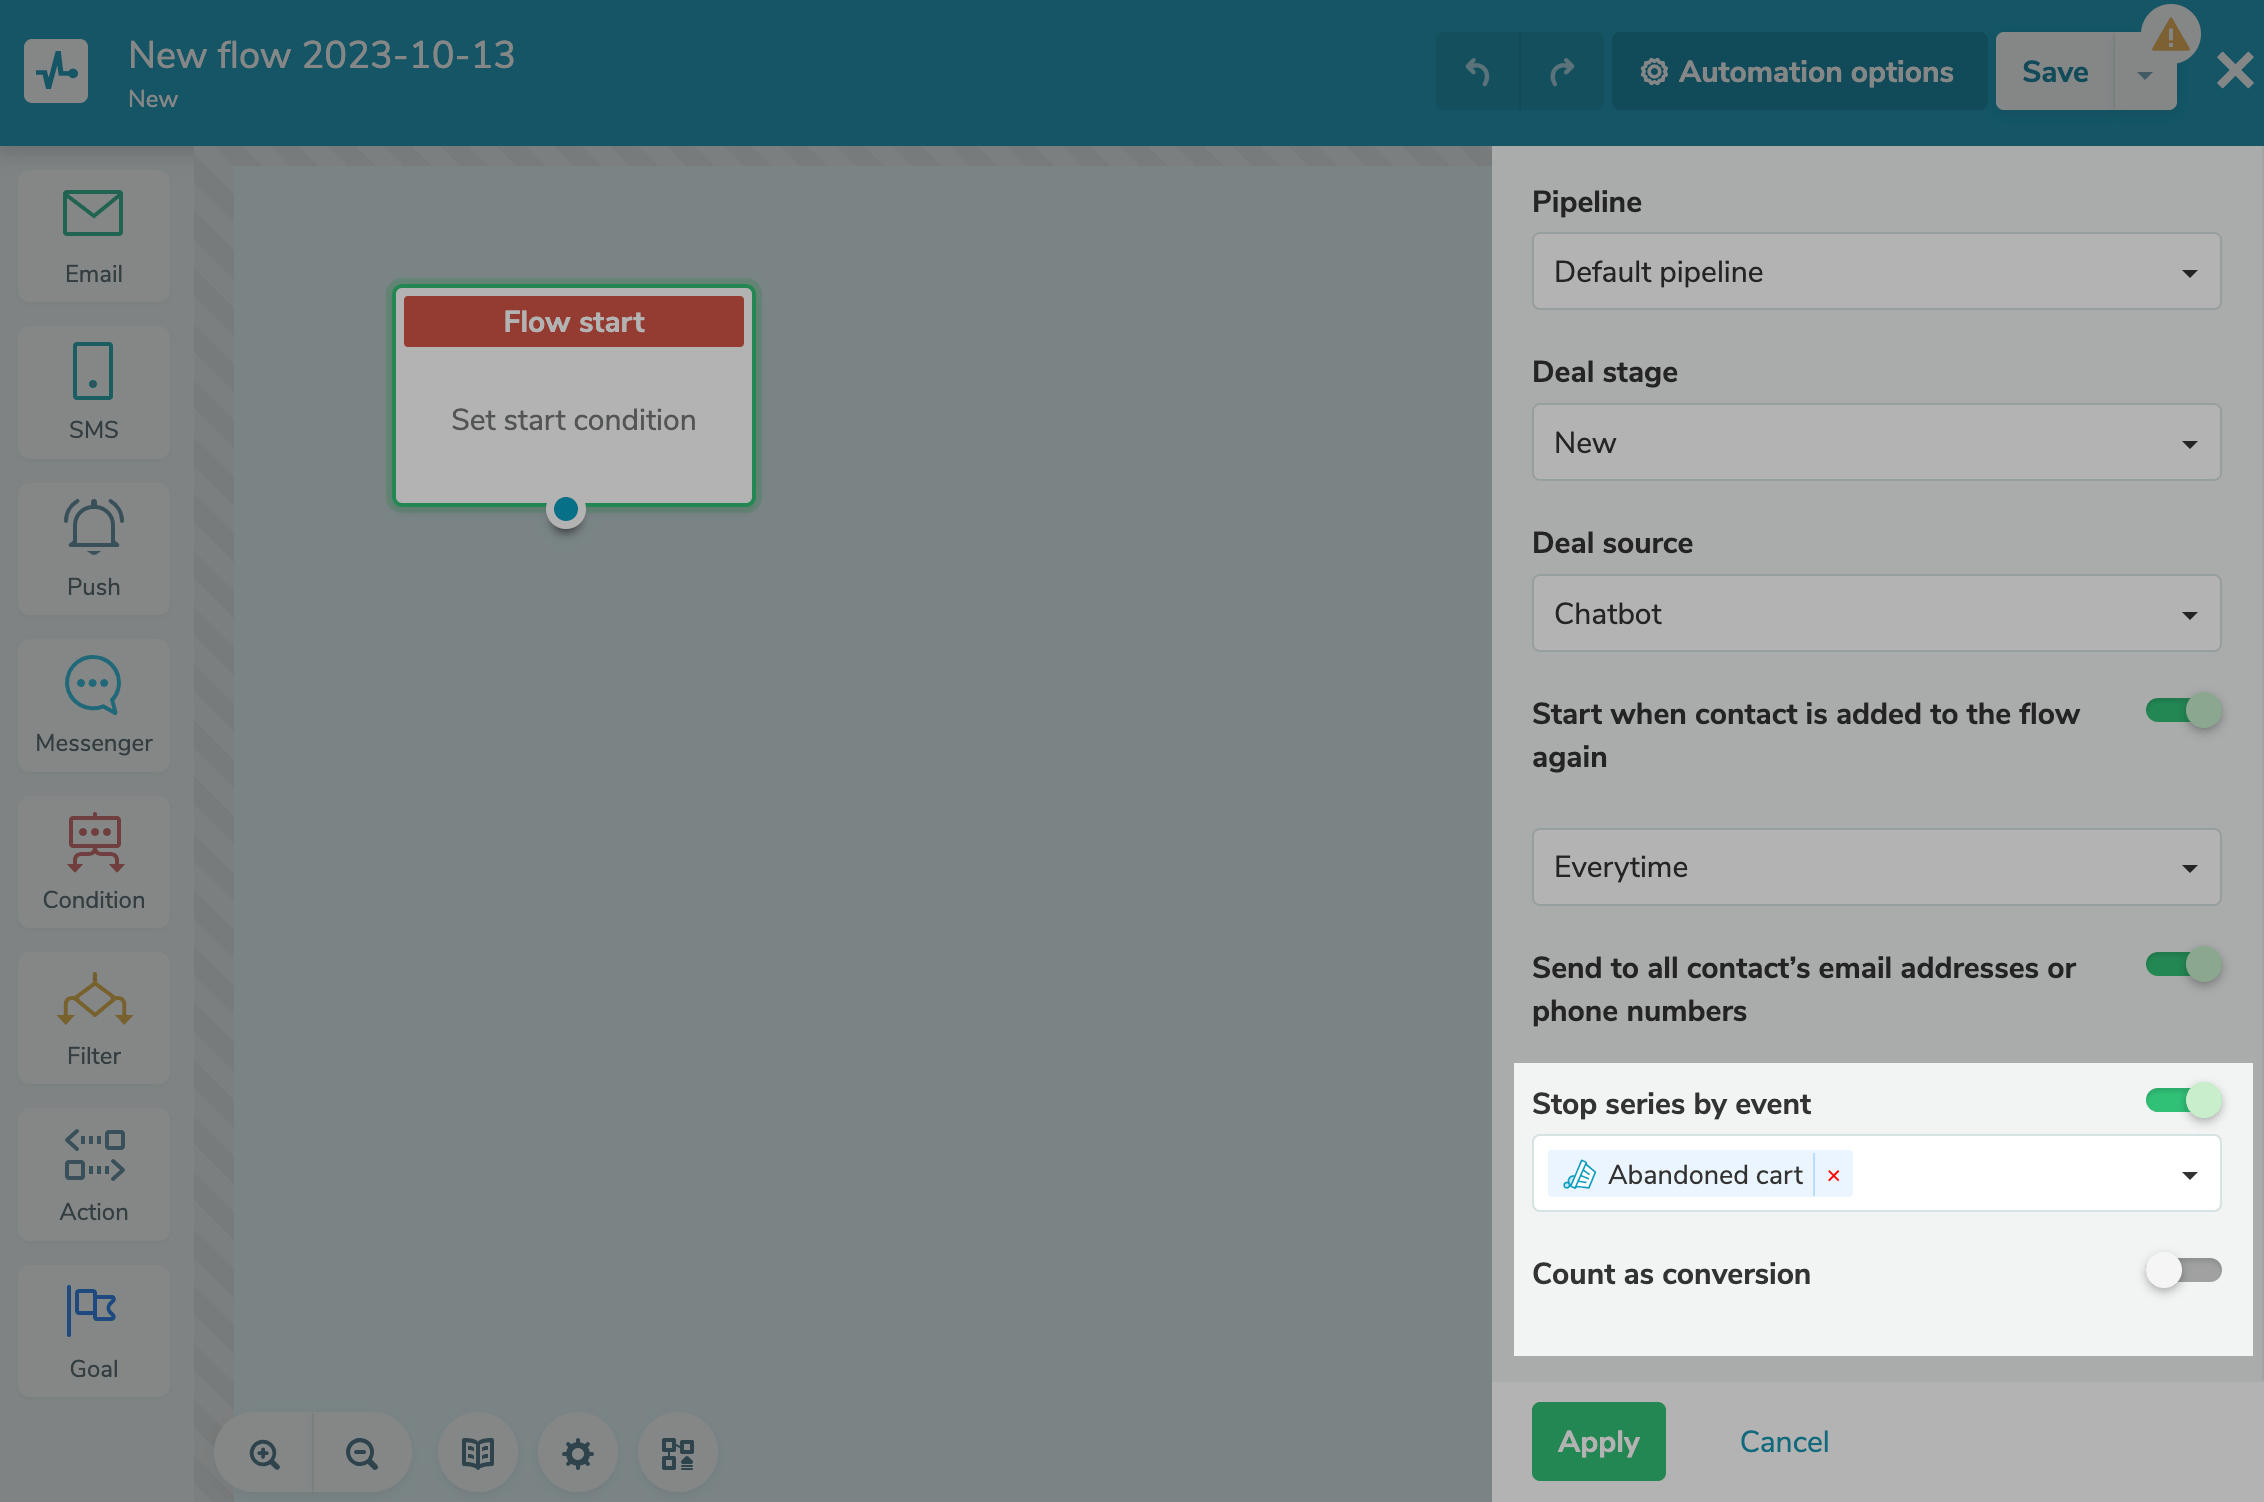This screenshot has height=1502, width=2264.
Task: Click the green Apply button
Action: click(x=1598, y=1441)
